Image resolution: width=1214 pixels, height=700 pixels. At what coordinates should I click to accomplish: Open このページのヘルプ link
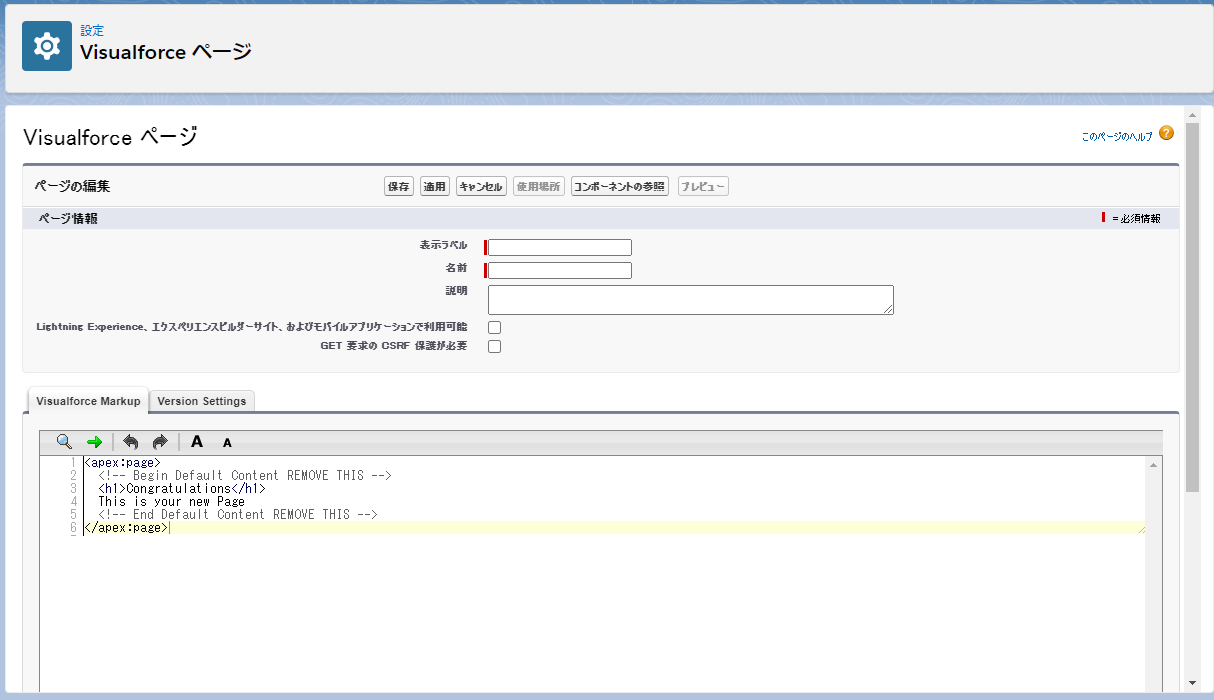1117,136
